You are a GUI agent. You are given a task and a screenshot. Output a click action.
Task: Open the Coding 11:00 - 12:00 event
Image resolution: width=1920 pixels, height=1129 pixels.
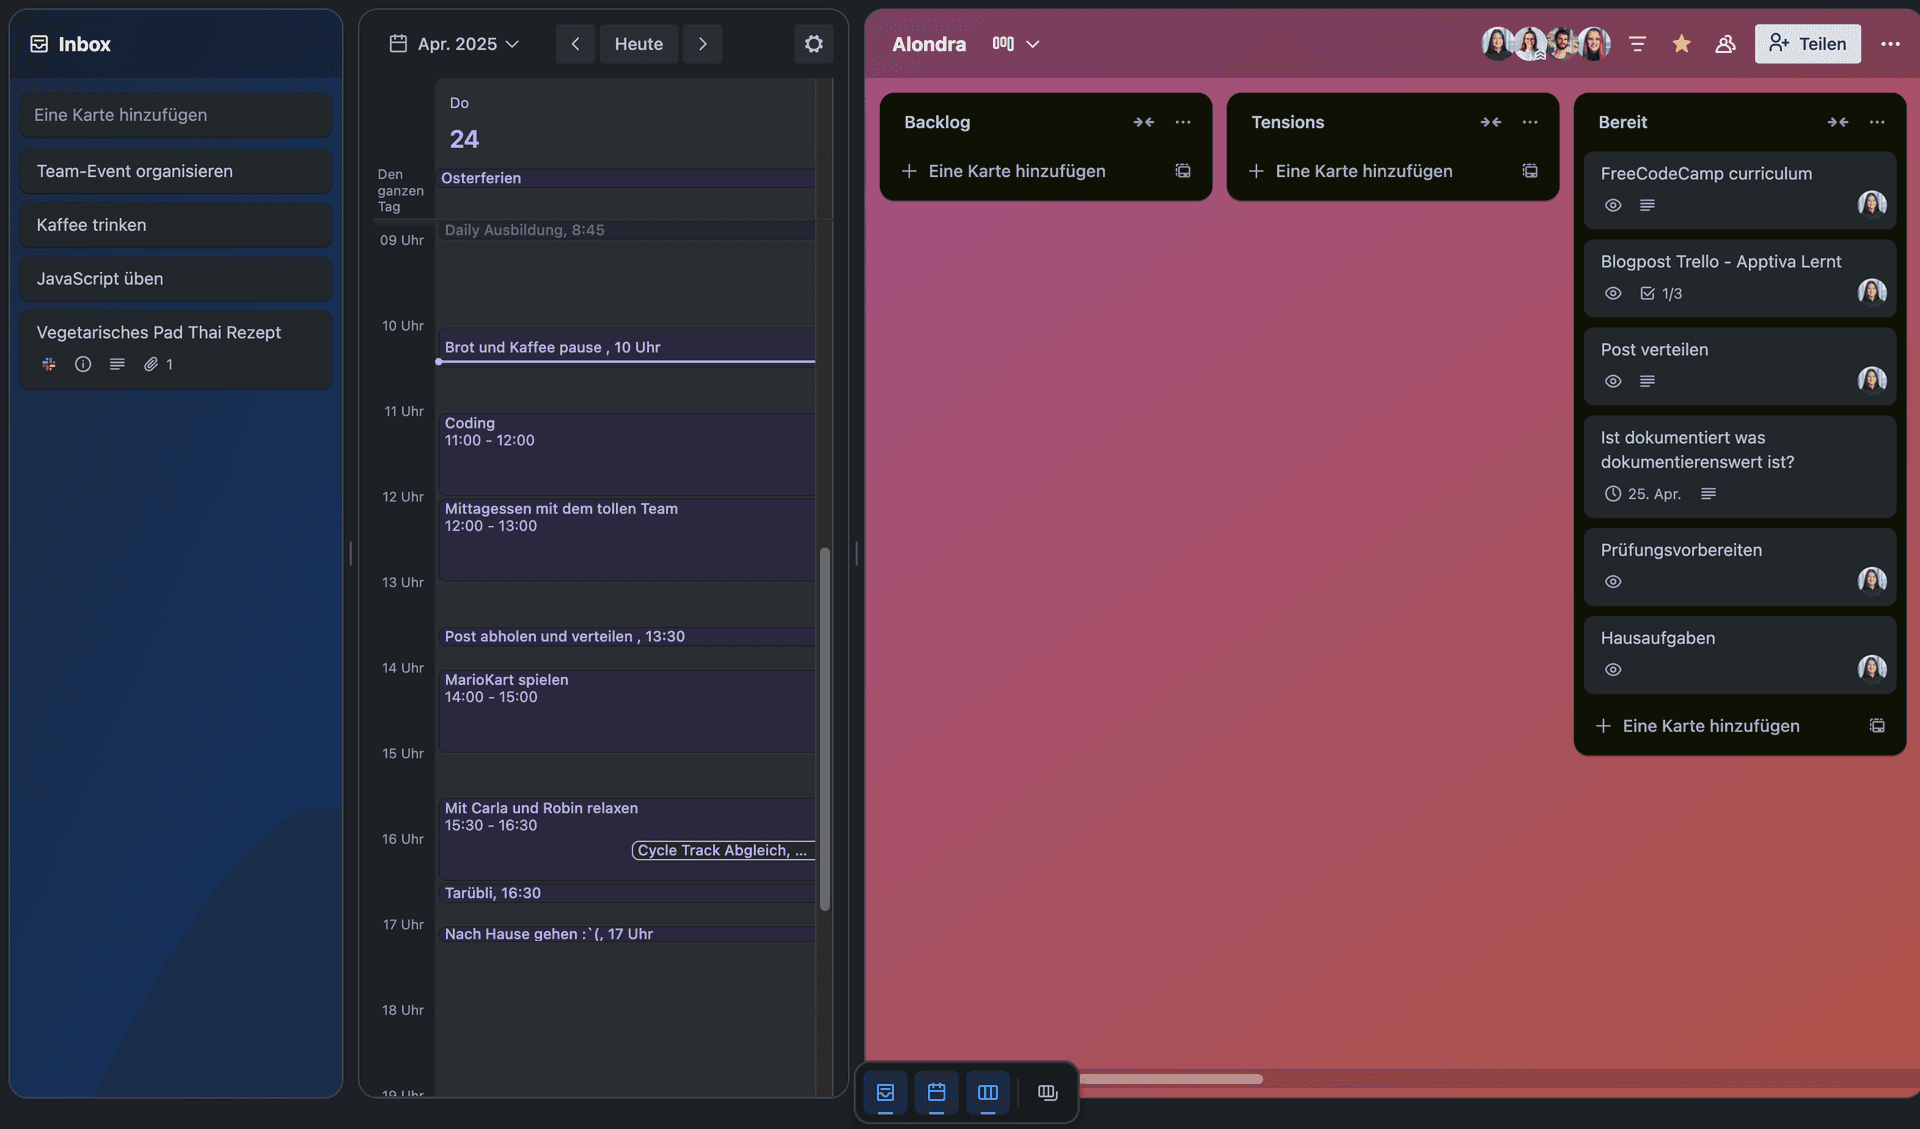(626, 454)
